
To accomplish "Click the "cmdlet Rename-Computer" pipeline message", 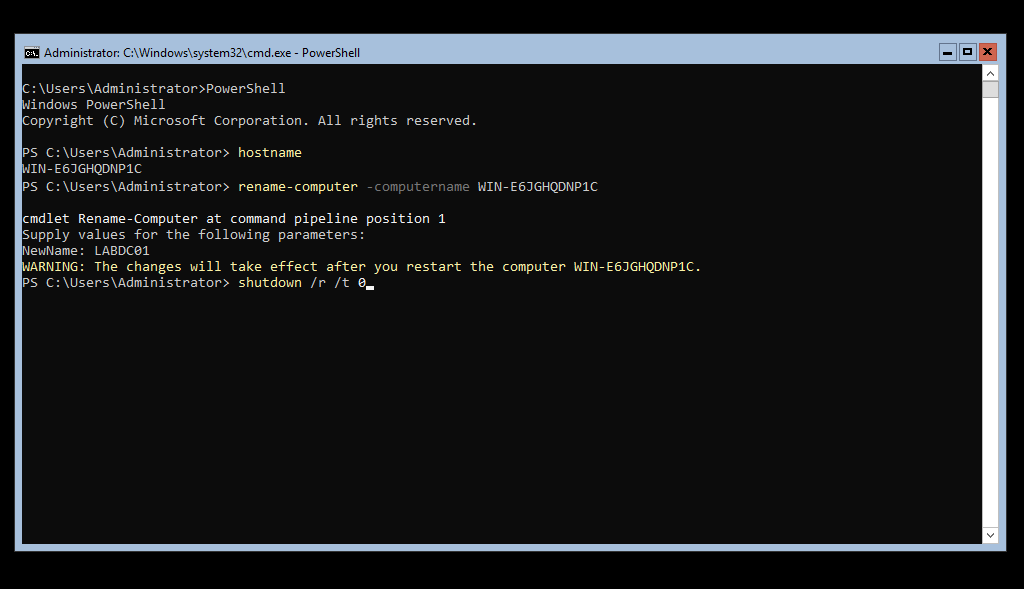I will pos(233,219).
